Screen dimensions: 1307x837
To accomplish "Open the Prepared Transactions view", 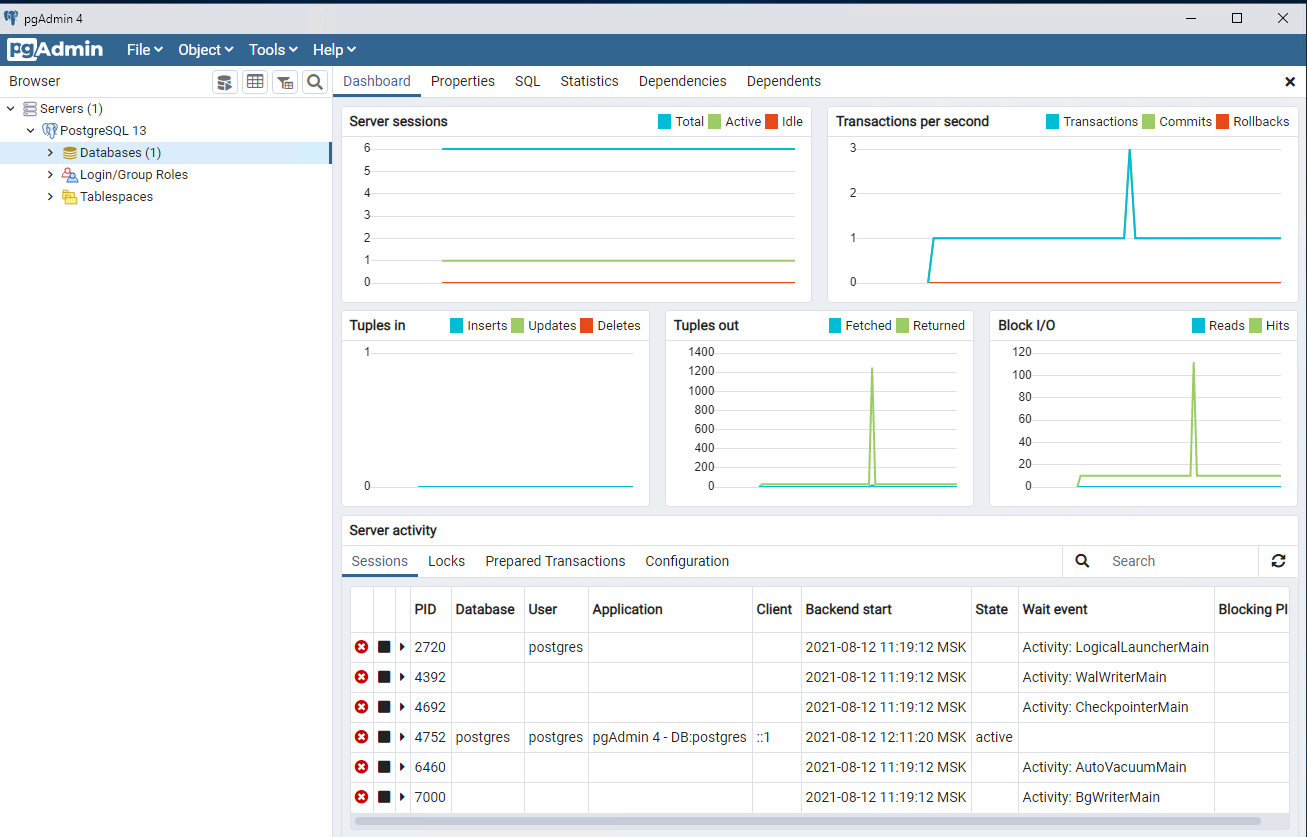I will [x=555, y=561].
